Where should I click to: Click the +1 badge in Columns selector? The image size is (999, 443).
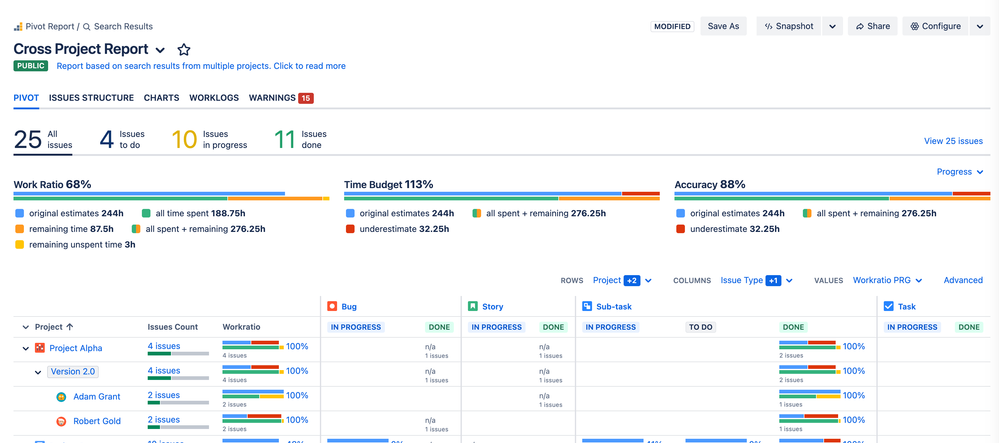coord(773,280)
